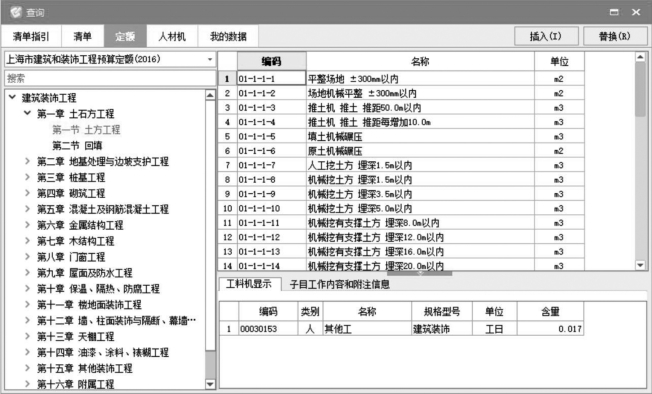Collapse the 建筑装饰工程 tree node
This screenshot has height=394, width=652.
coord(12,97)
